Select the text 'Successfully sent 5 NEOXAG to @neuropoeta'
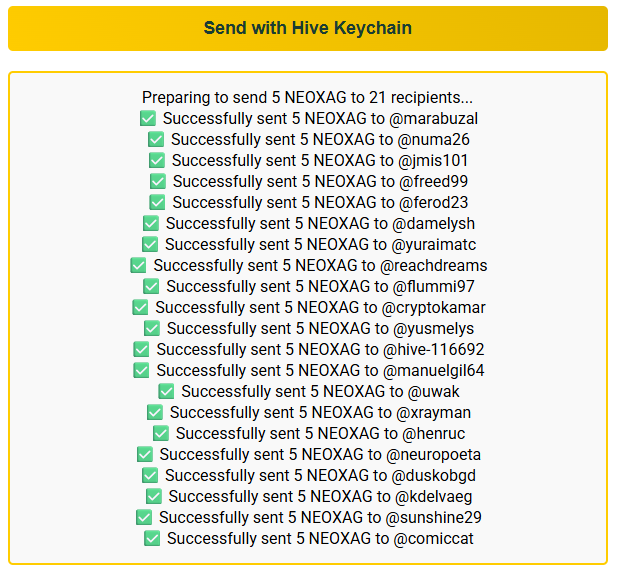The height and width of the screenshot is (570, 619). pos(320,454)
